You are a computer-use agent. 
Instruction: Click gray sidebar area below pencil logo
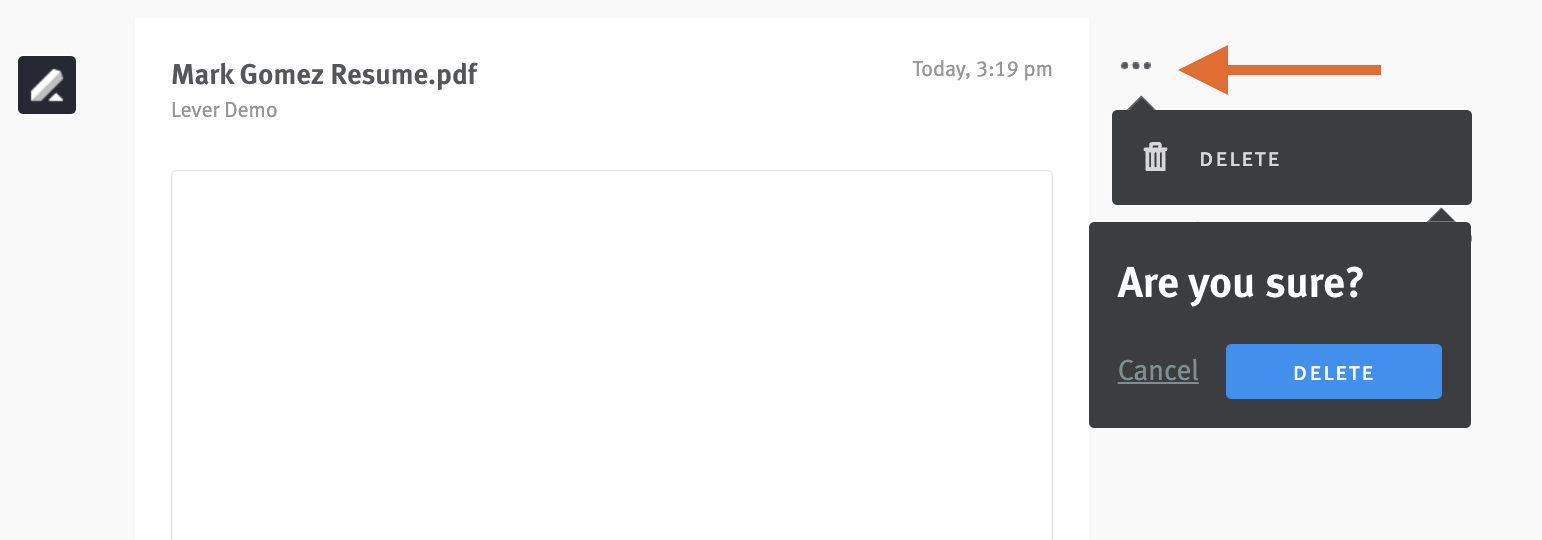(67, 330)
